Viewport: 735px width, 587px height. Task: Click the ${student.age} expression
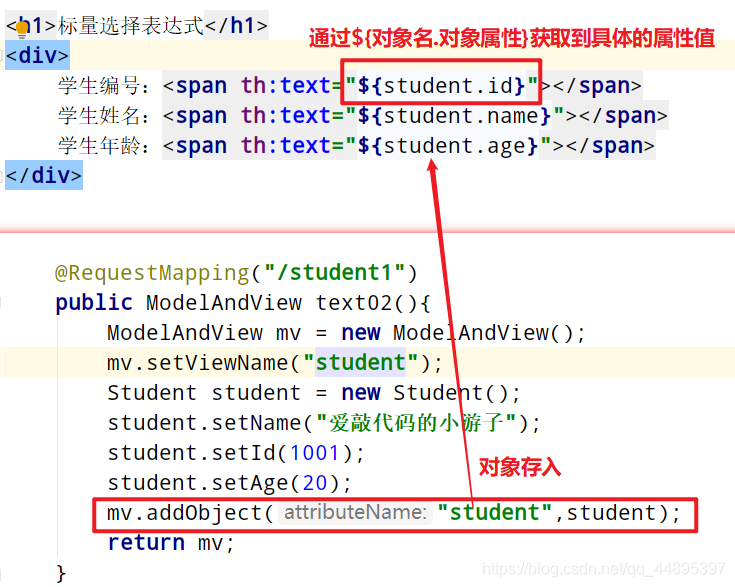[x=447, y=146]
